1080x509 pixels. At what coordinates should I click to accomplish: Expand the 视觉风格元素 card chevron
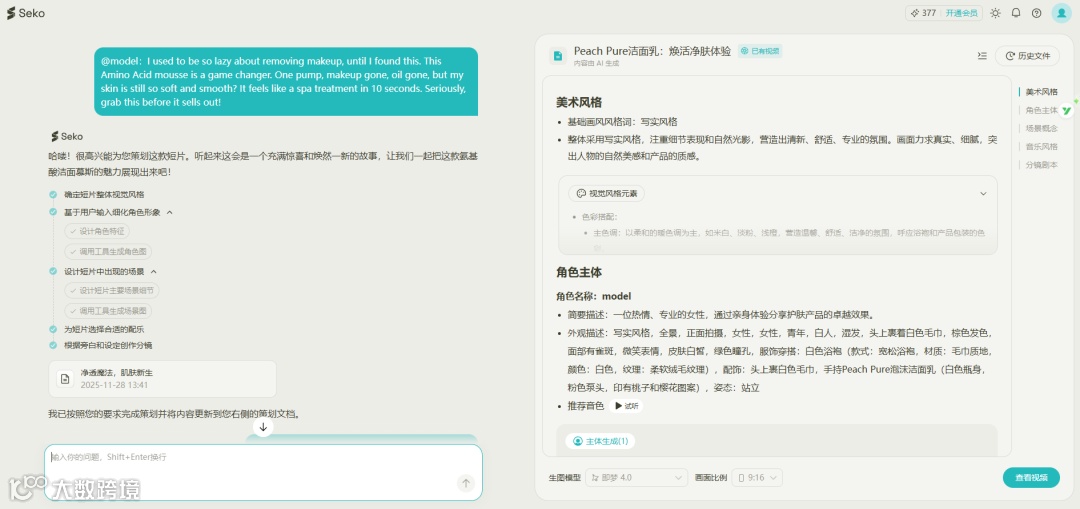983,194
